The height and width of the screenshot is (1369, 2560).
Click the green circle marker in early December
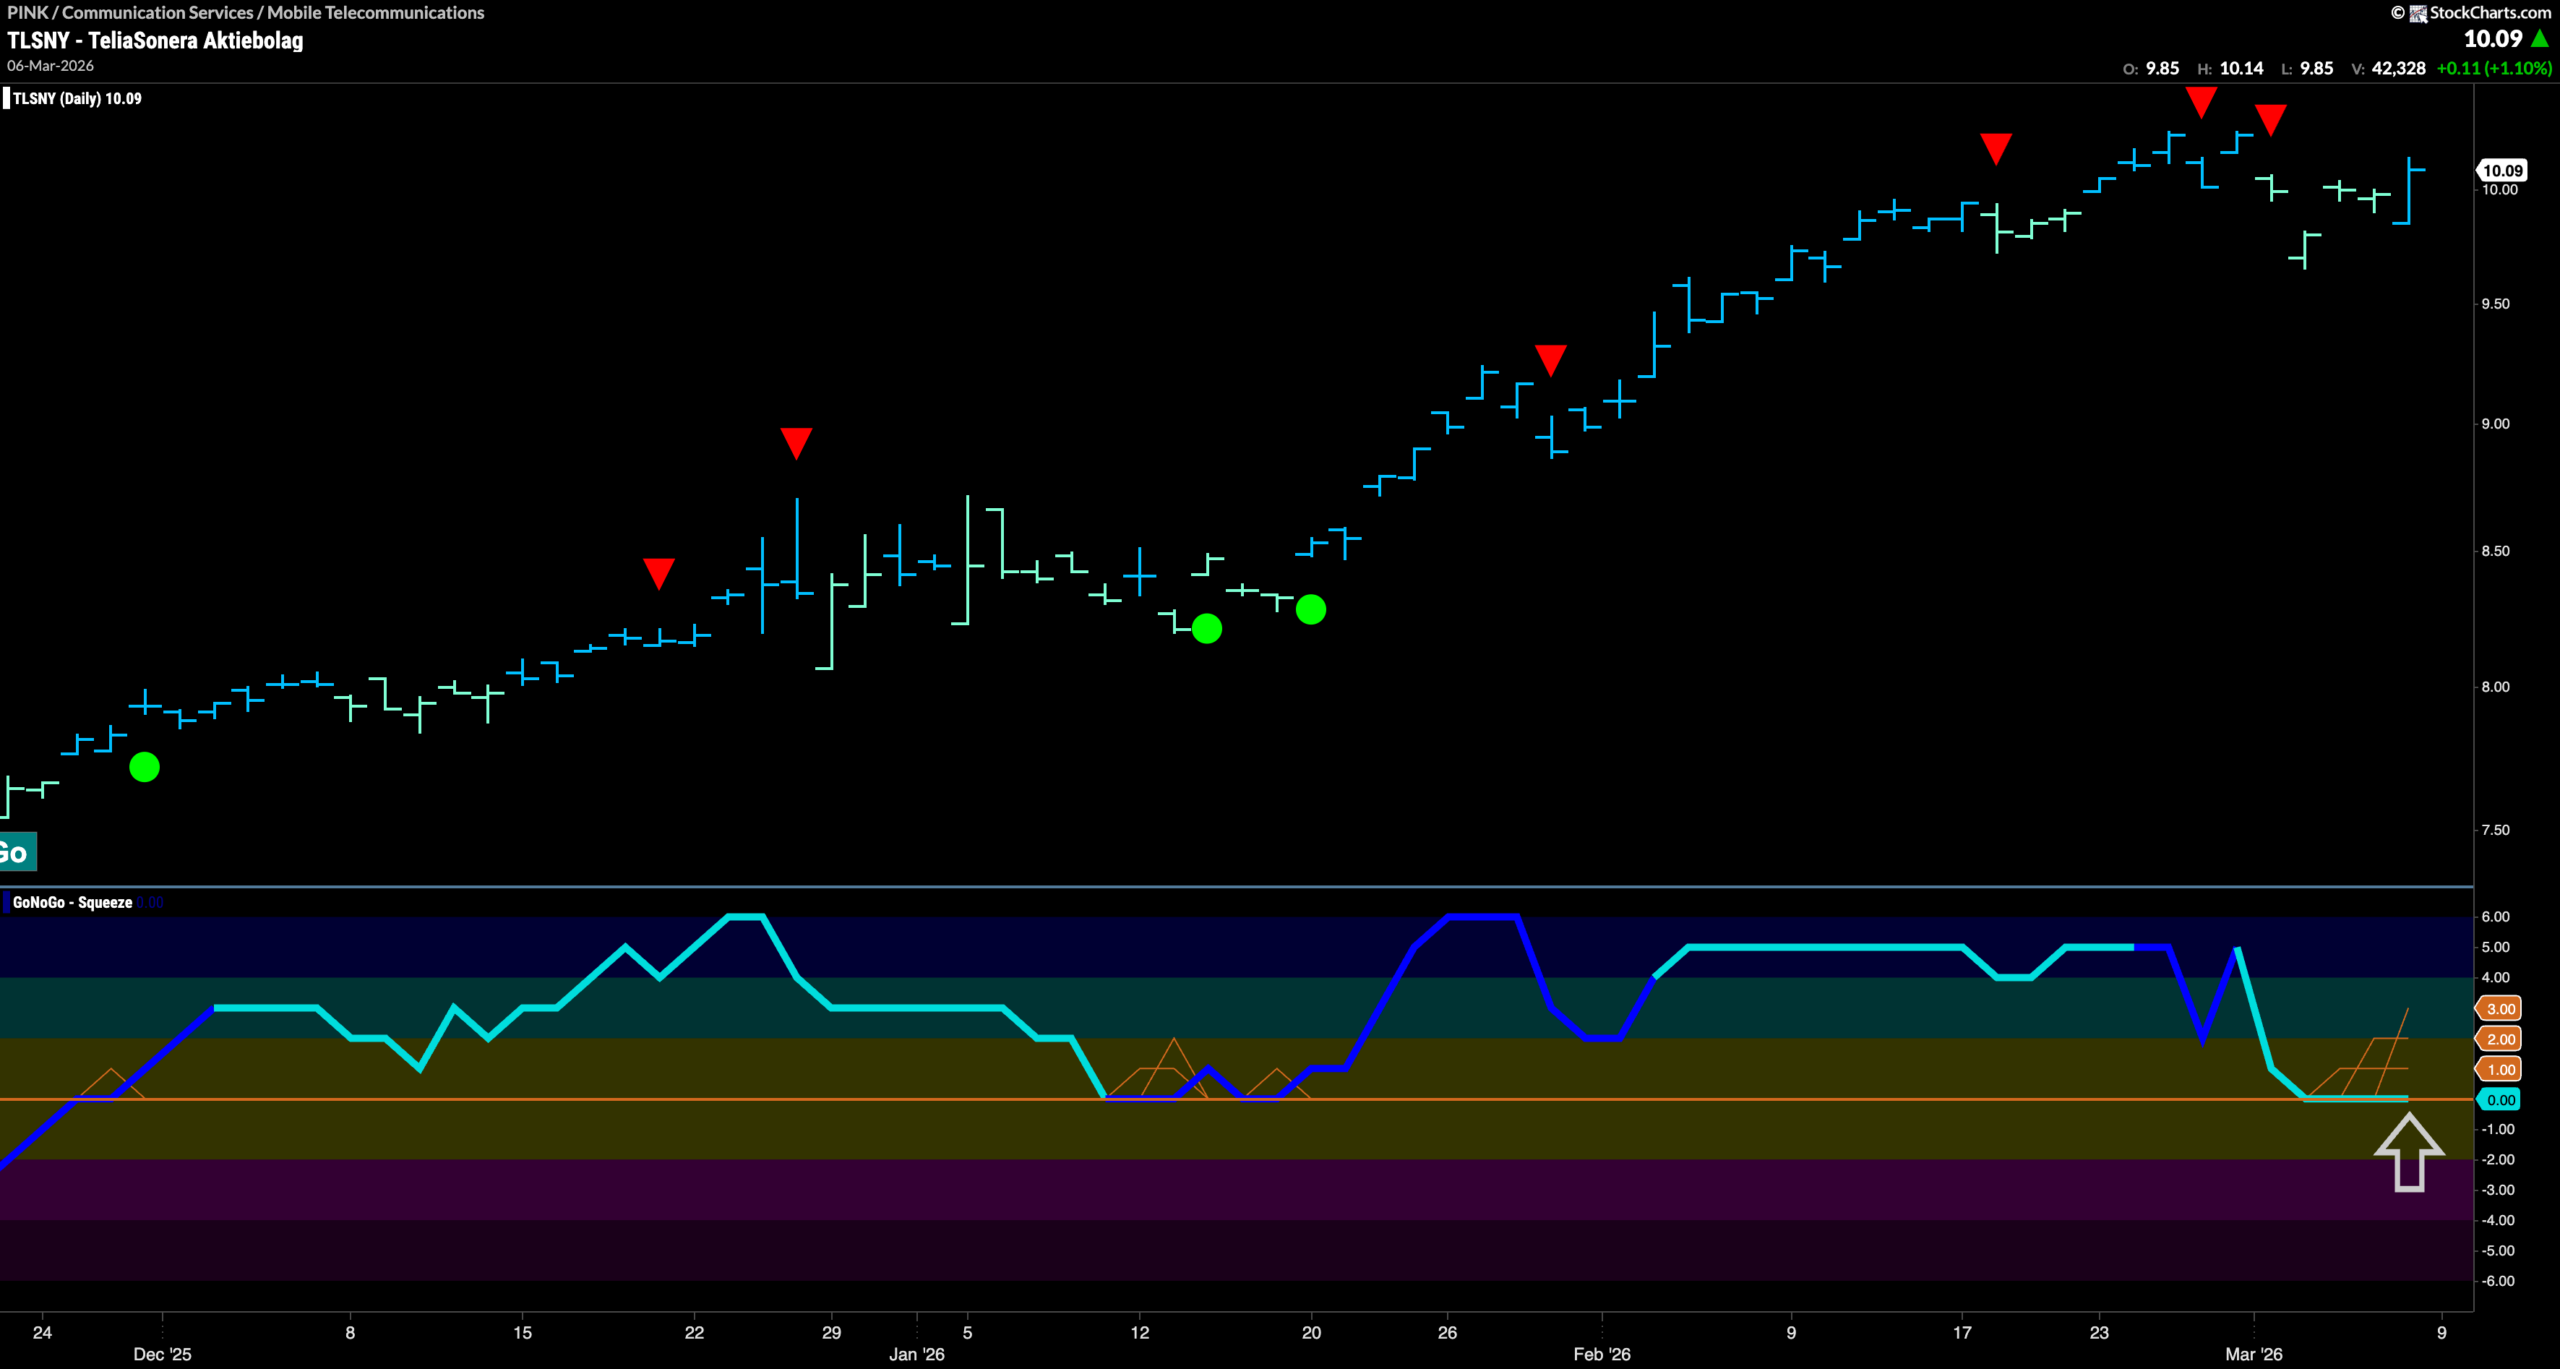[145, 767]
